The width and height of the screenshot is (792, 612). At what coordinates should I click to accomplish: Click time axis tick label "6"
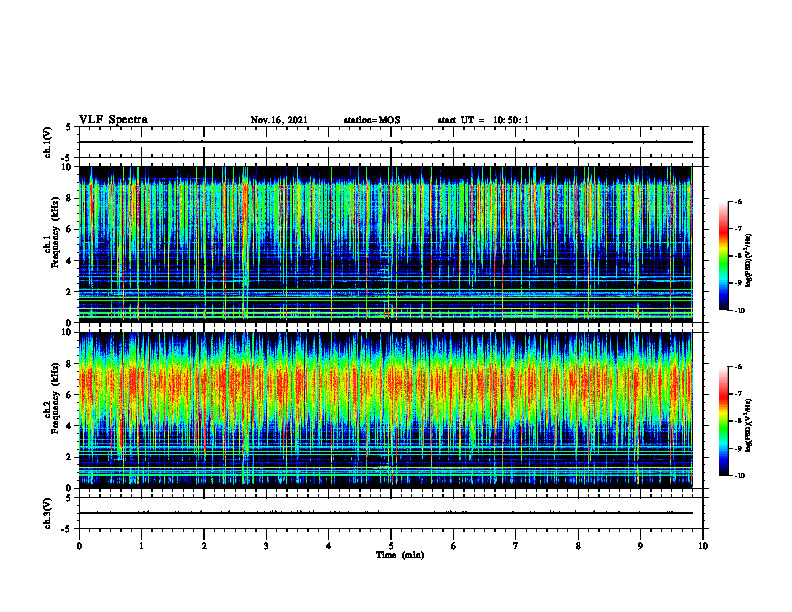454,546
